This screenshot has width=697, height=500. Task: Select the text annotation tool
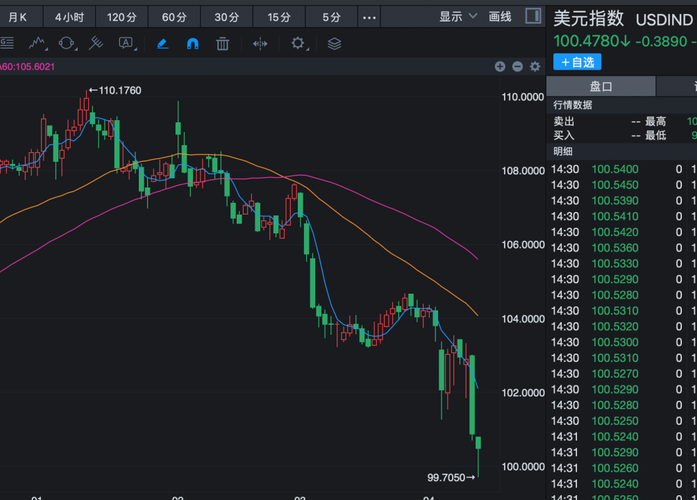(126, 43)
